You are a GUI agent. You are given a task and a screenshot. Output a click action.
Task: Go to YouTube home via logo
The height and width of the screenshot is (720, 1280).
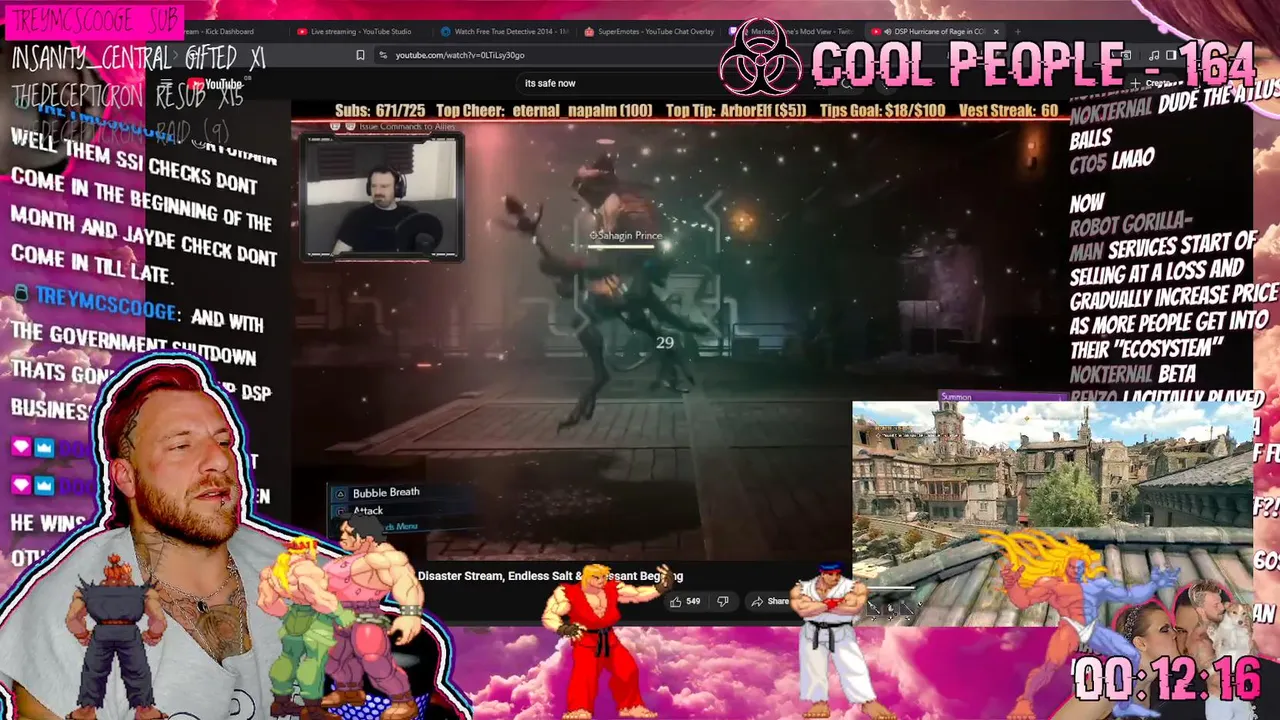[x=215, y=85]
